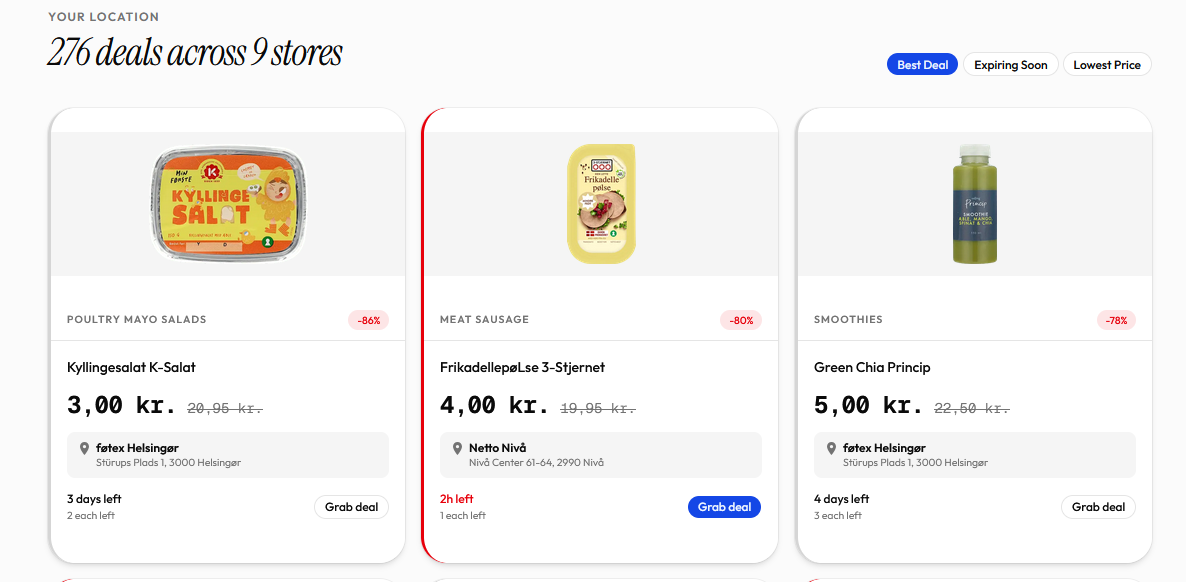Click the føtex Helsingør location on smoothie card
Image resolution: width=1186 pixels, height=582 pixels.
point(974,455)
